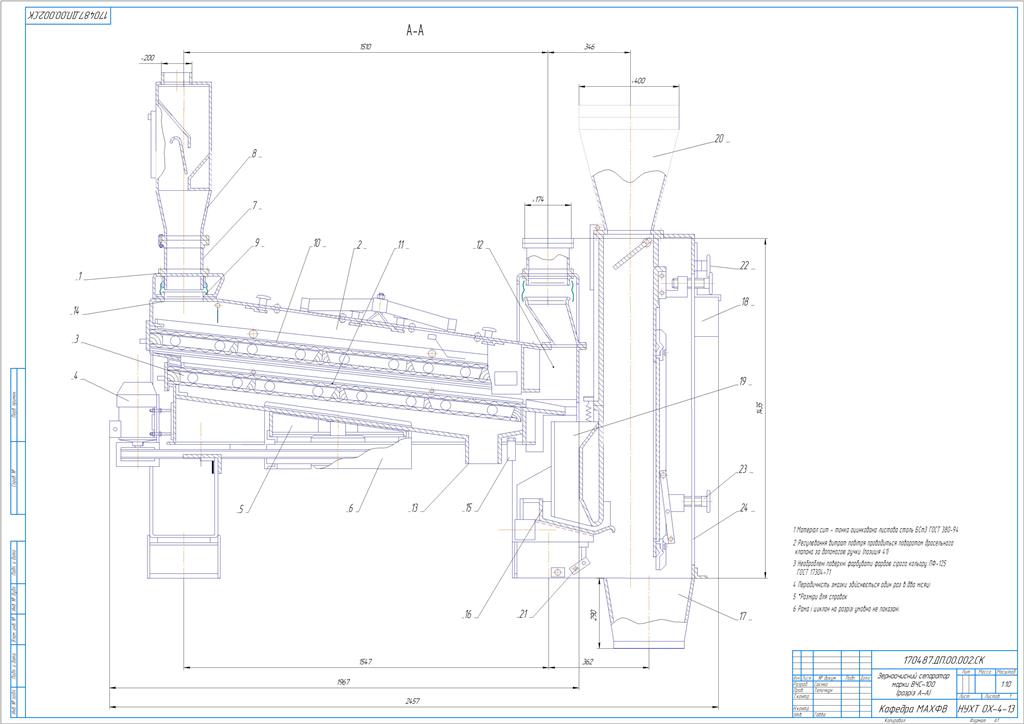Click technical note 5 "Розміри для справок"
This screenshot has width=1024, height=724.
820,597
